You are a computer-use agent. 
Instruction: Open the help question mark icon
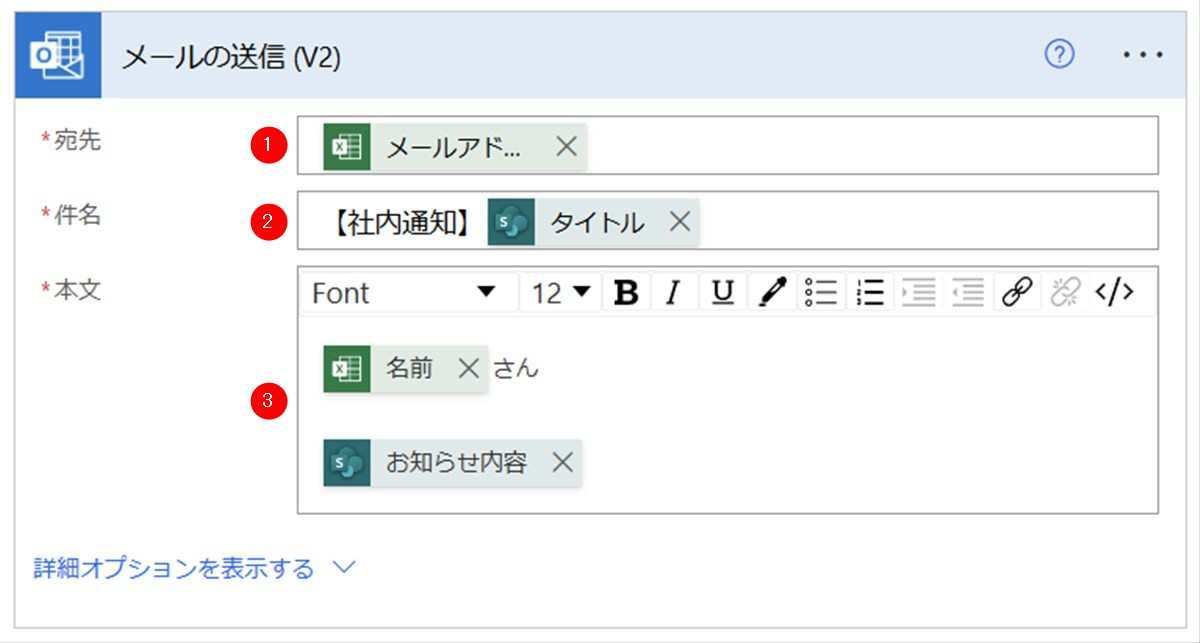point(1059,56)
